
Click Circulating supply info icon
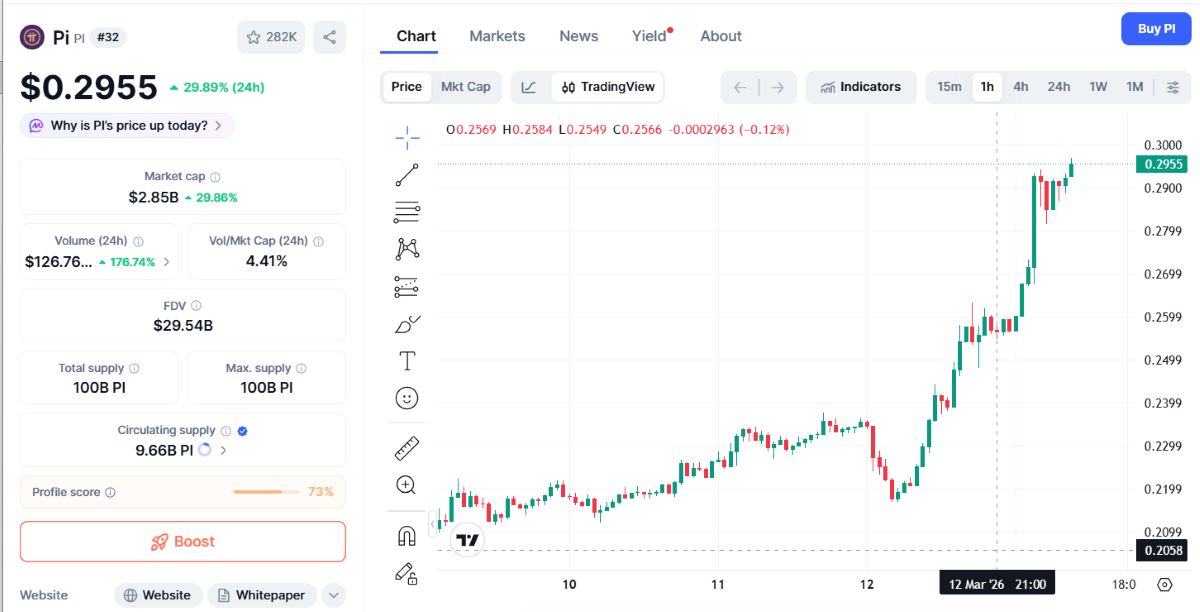coord(226,431)
